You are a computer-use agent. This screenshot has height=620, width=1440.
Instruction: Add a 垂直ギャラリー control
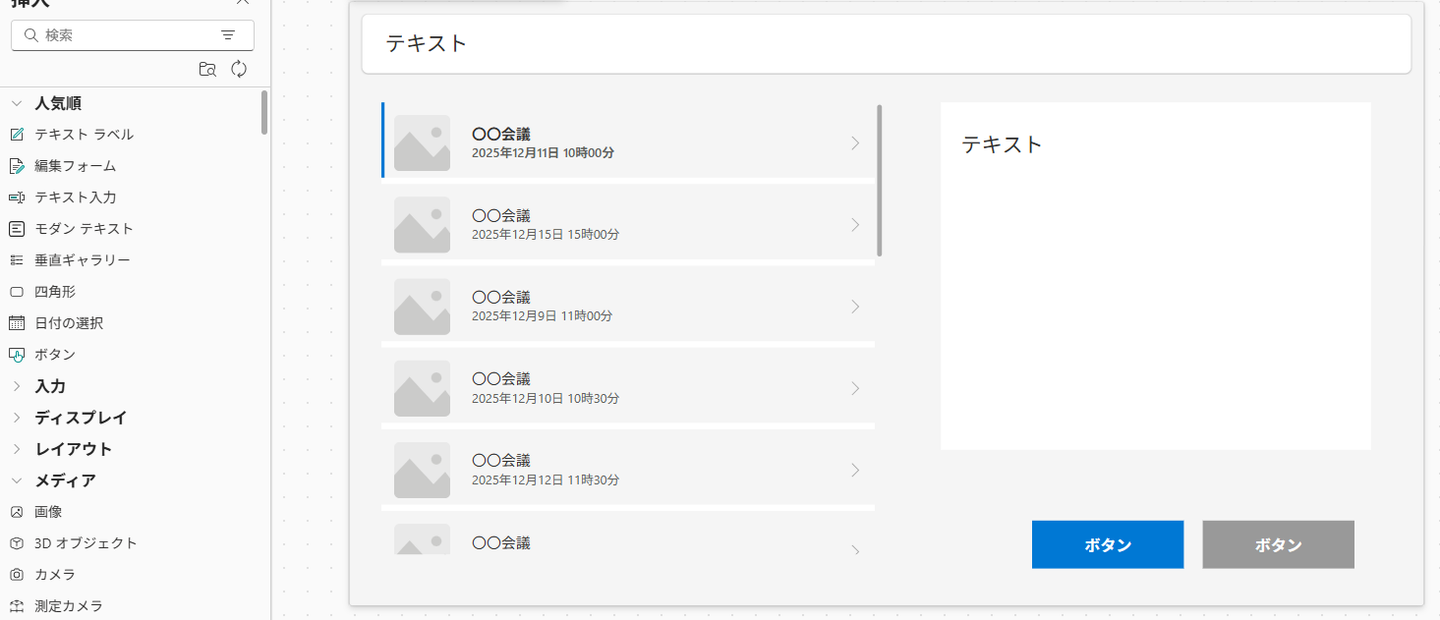pyautogui.click(x=82, y=260)
